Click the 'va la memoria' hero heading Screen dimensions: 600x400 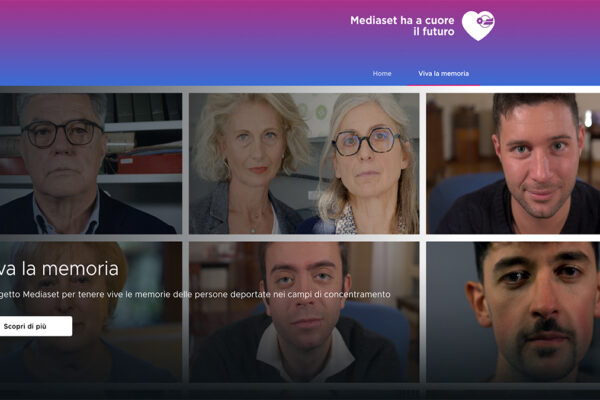pos(59,269)
